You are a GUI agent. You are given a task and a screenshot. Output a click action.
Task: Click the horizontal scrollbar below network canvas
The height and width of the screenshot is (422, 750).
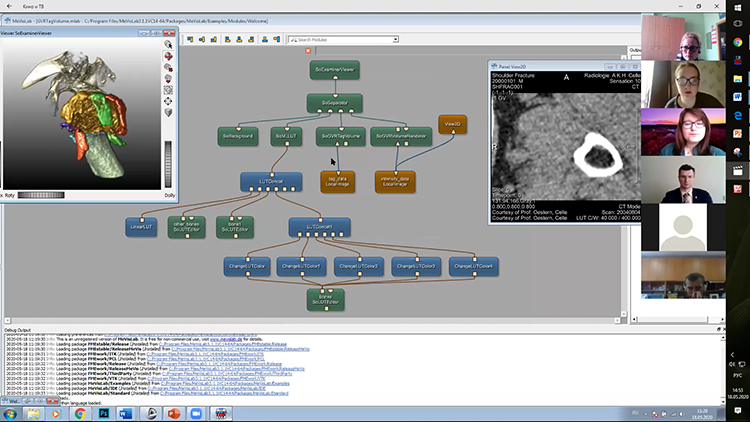[312, 321]
